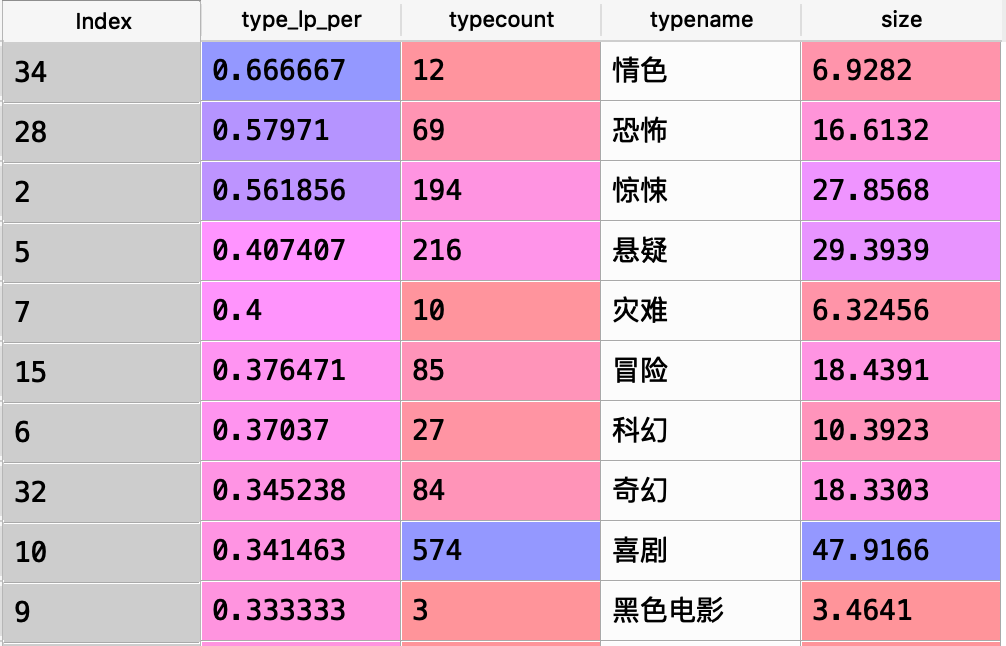Click the size cell 16.6132

coord(901,132)
